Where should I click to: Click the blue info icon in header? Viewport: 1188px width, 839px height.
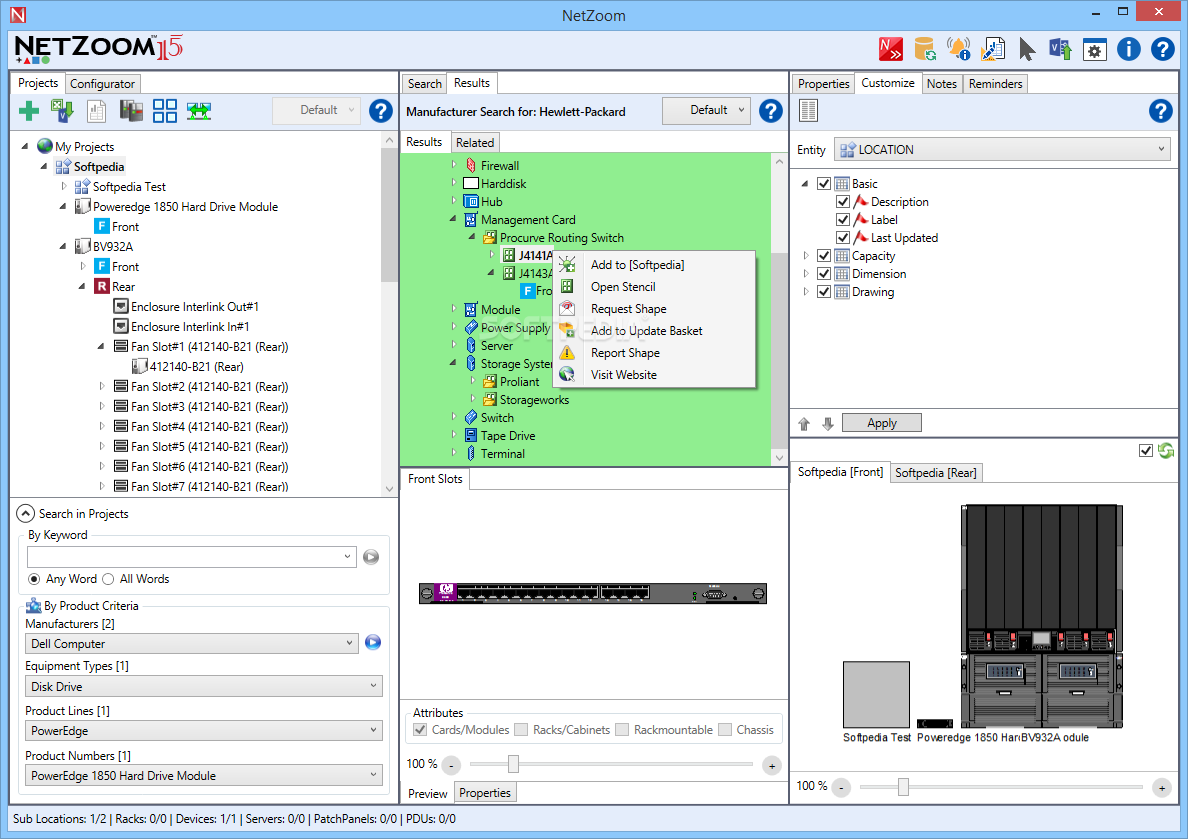point(1128,49)
